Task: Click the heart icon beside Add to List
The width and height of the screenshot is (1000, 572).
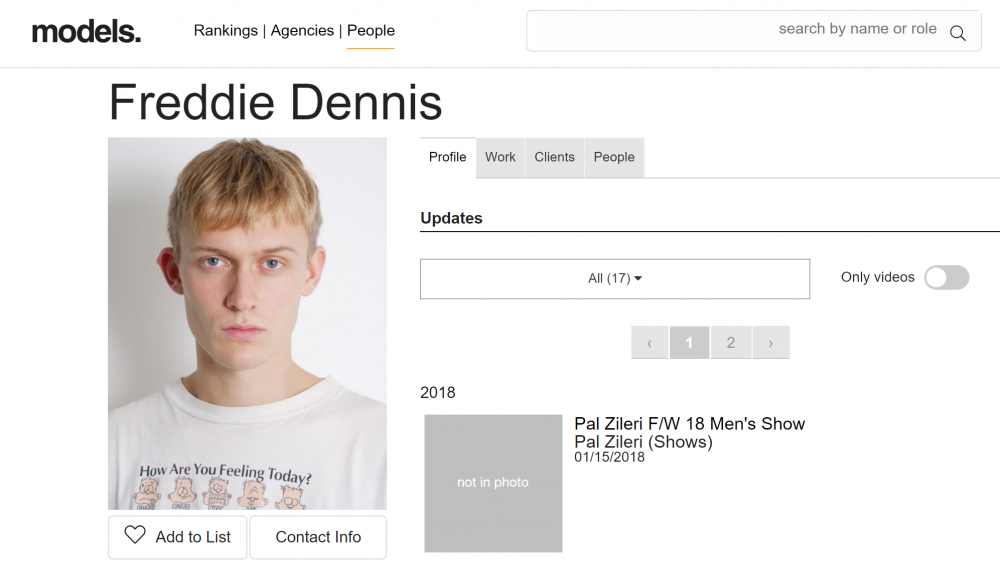Action: 135,534
